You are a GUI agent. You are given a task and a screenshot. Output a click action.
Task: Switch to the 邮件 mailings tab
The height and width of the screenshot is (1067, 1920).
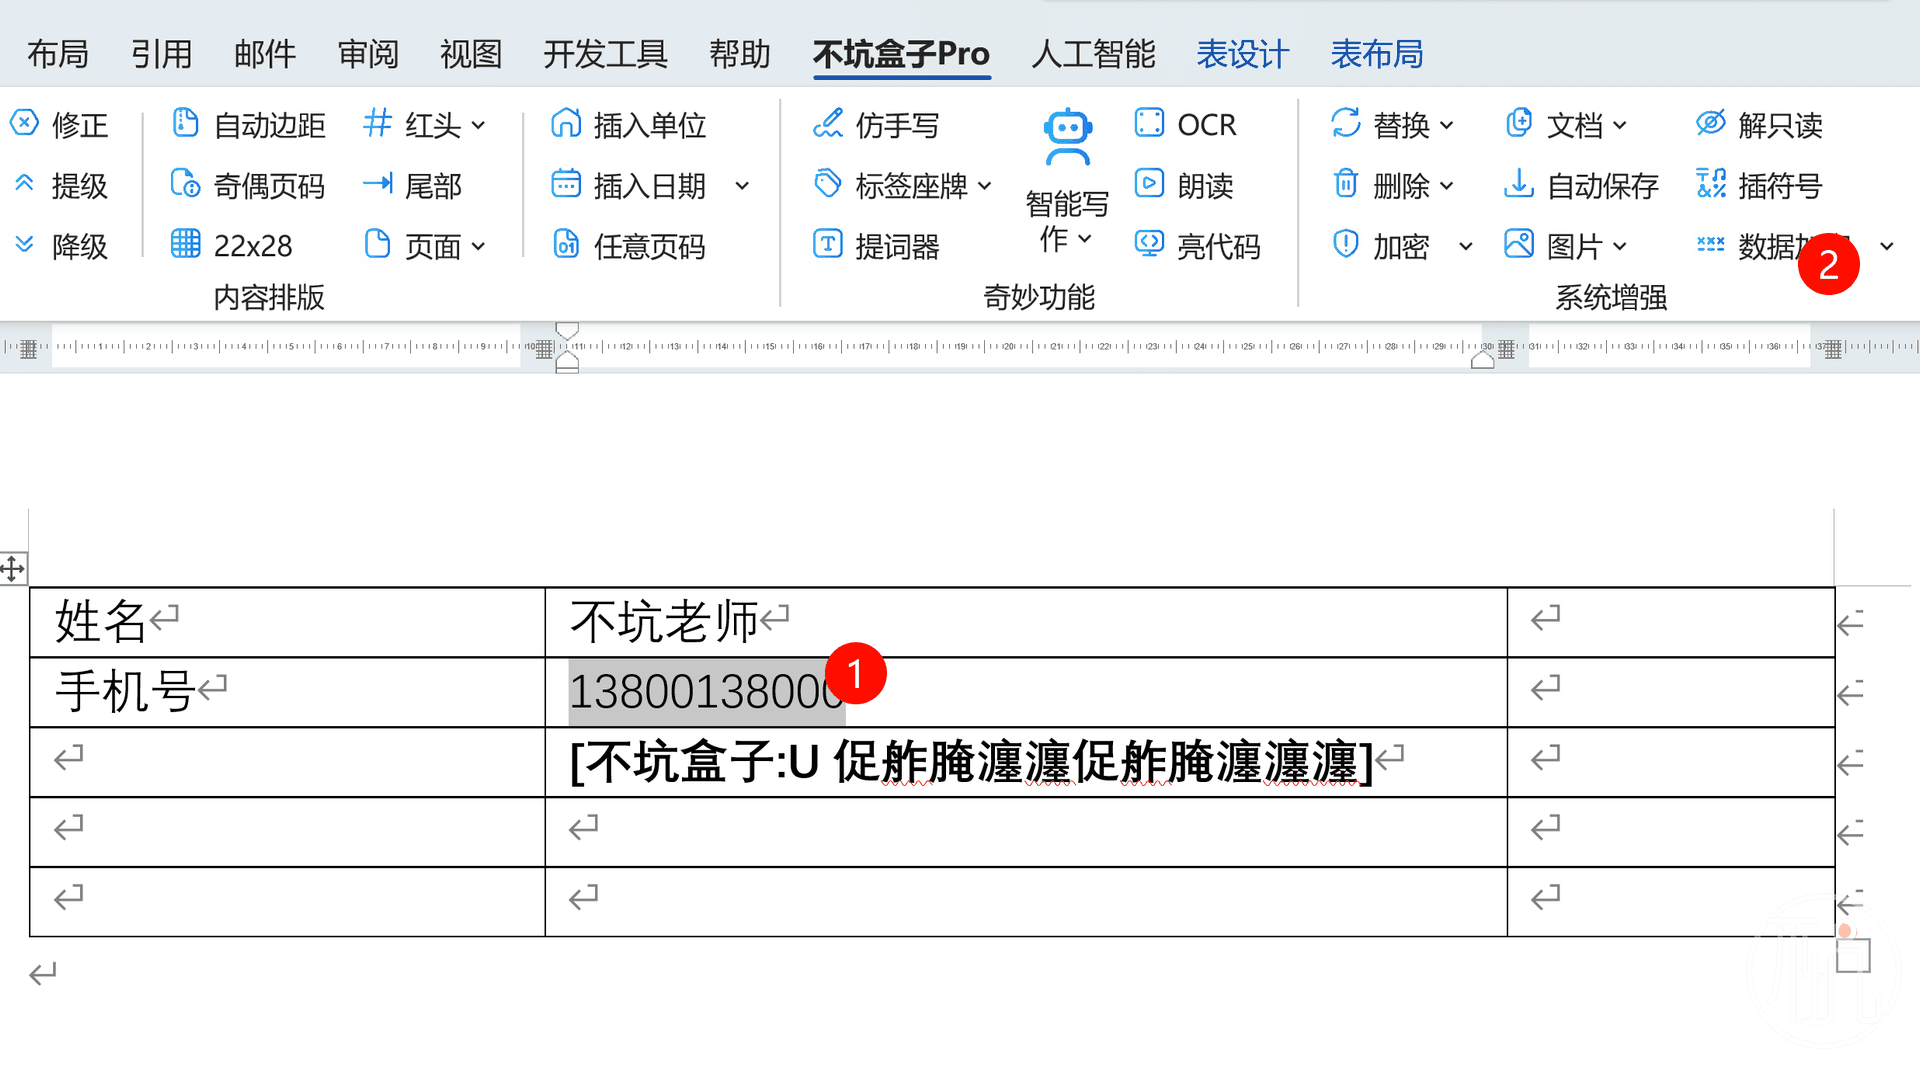[x=265, y=54]
